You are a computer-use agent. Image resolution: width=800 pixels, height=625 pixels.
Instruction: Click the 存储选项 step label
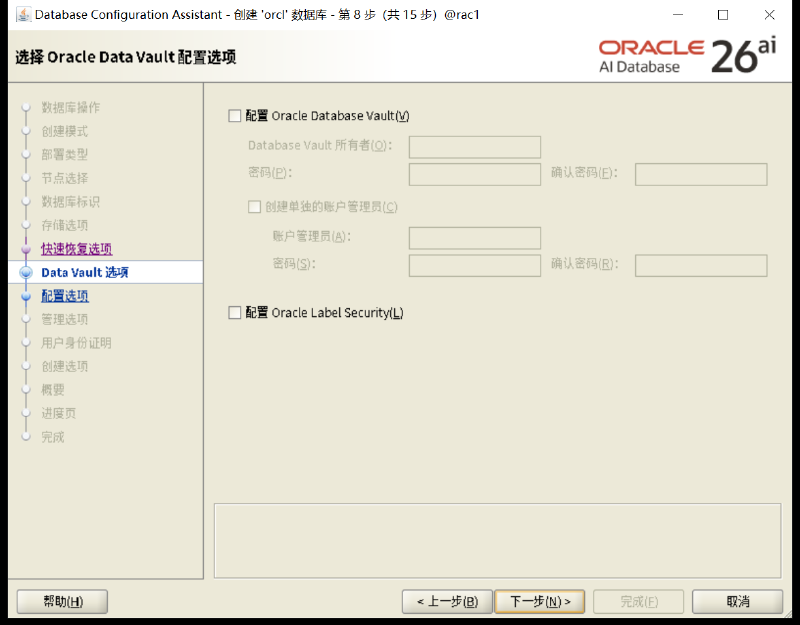(x=65, y=225)
